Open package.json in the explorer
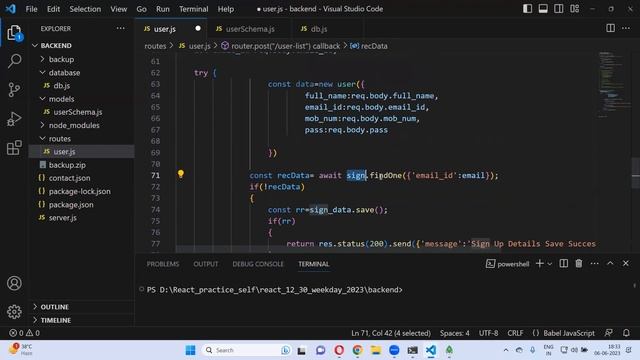 pyautogui.click(x=71, y=204)
